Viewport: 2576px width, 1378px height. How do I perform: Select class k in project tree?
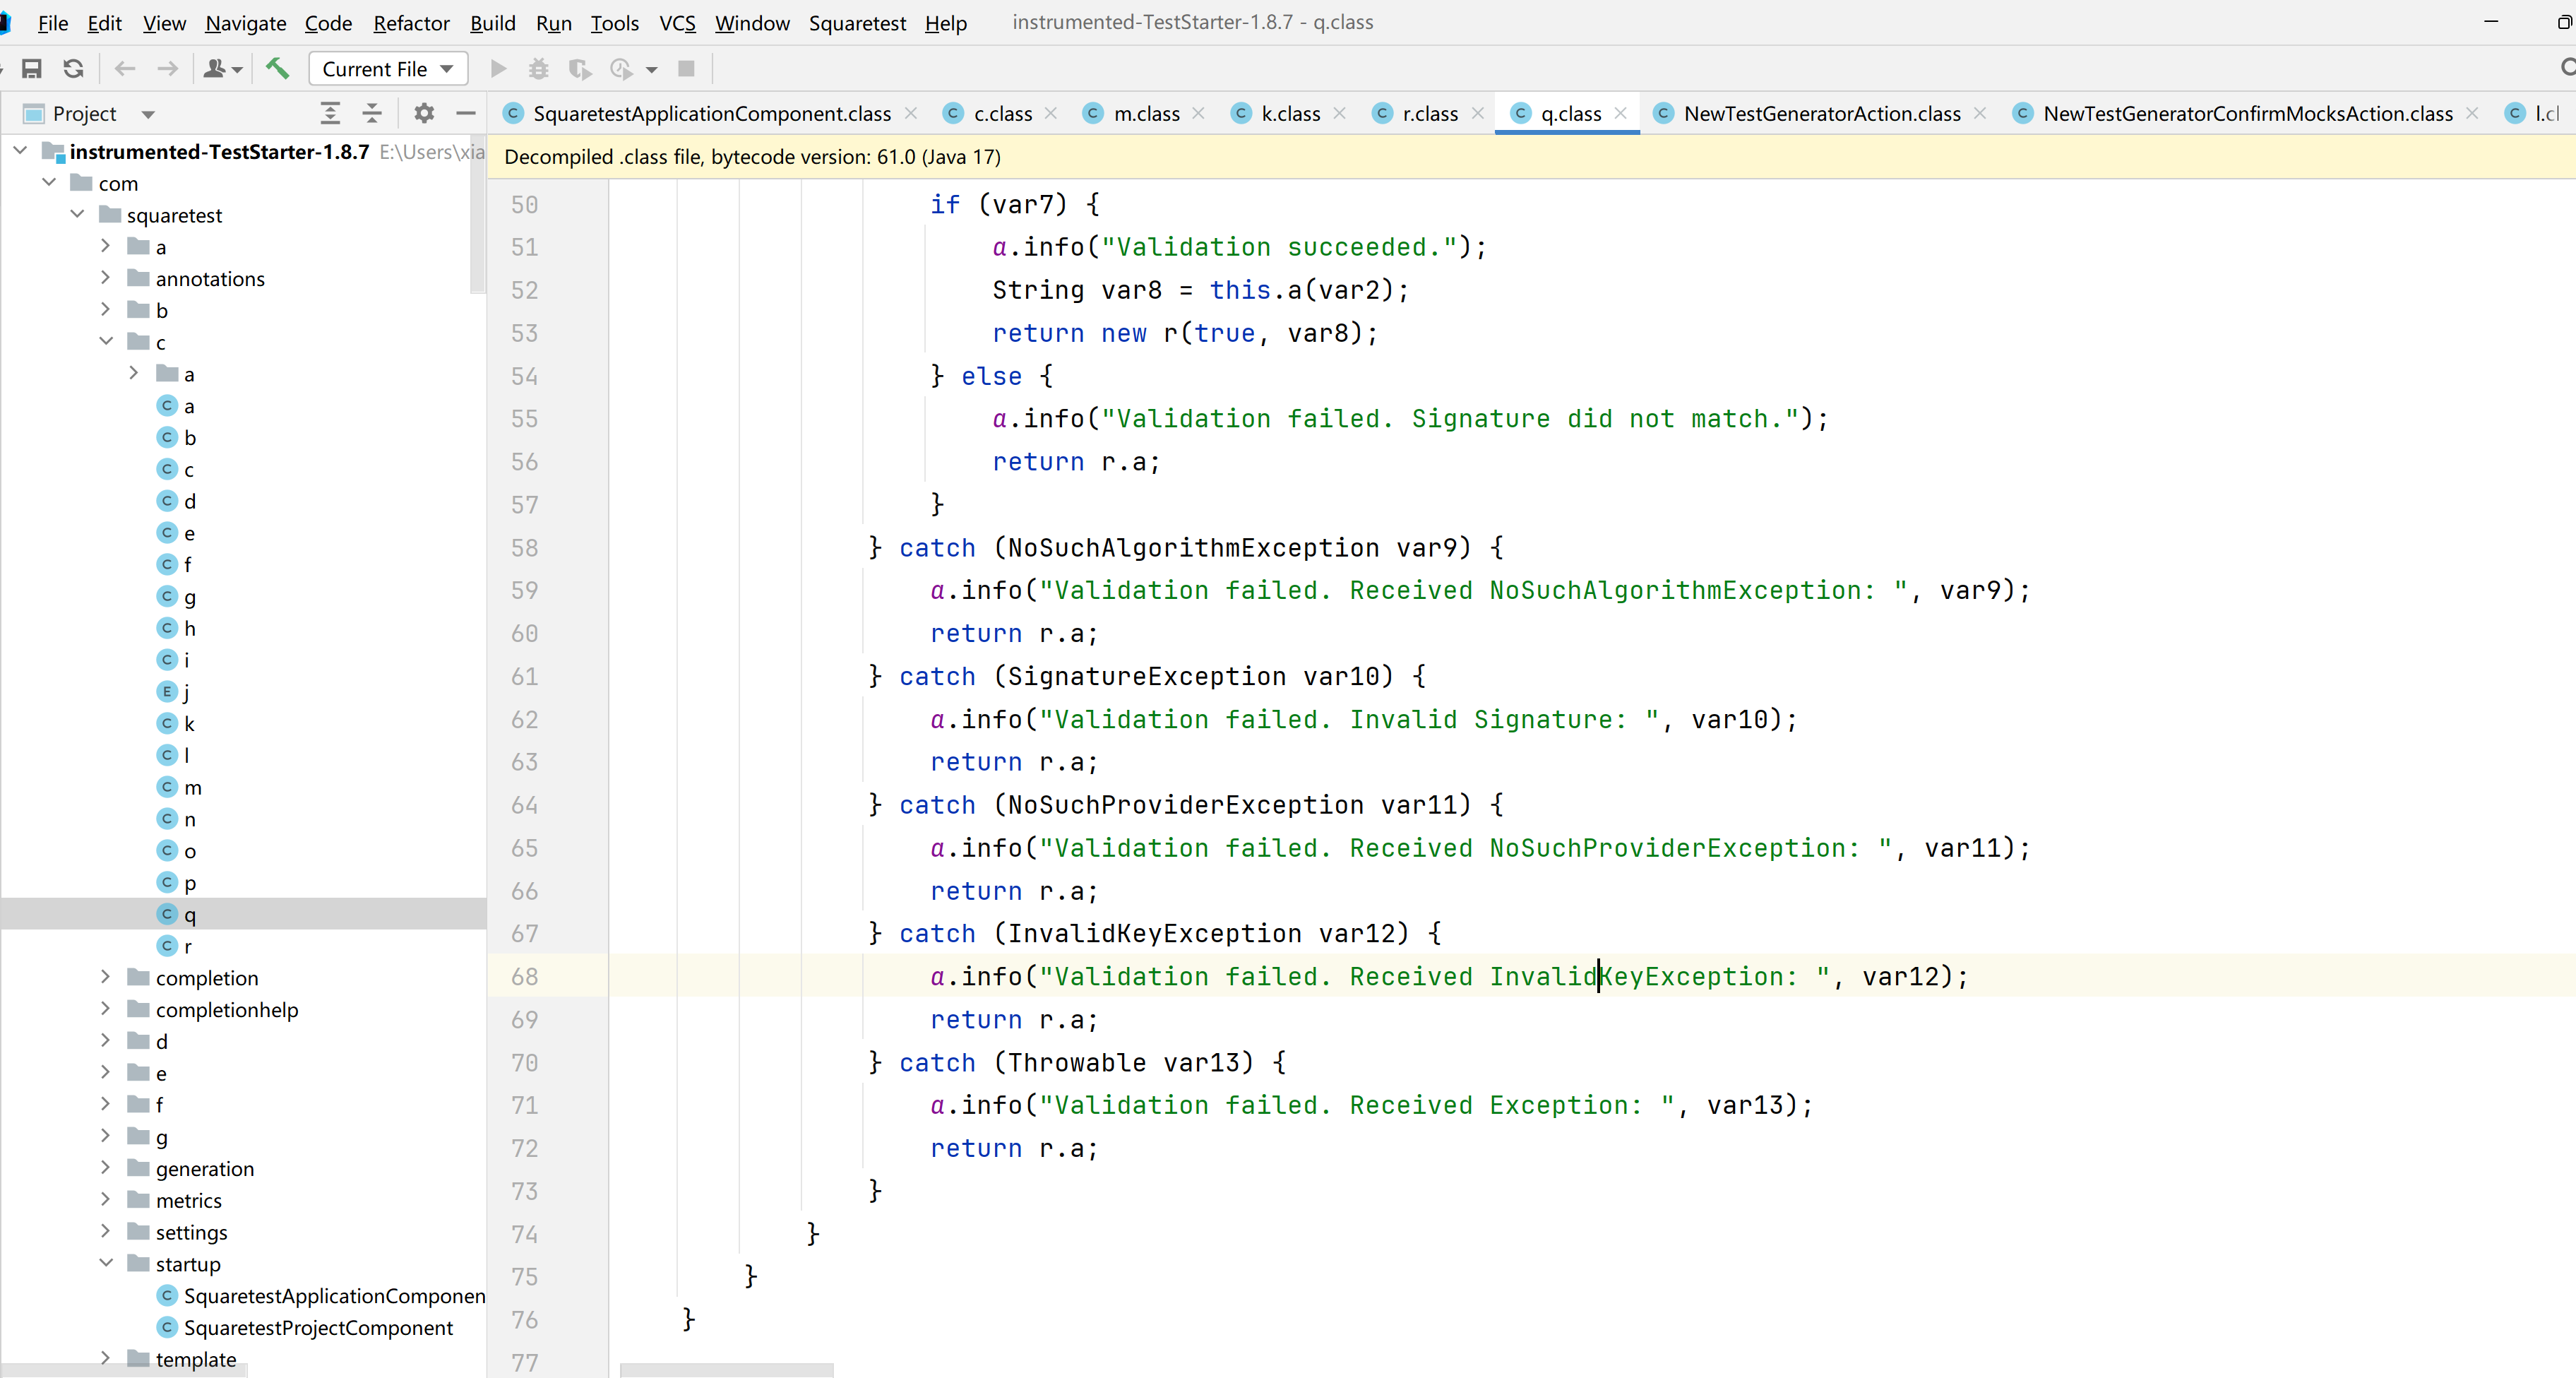point(176,724)
